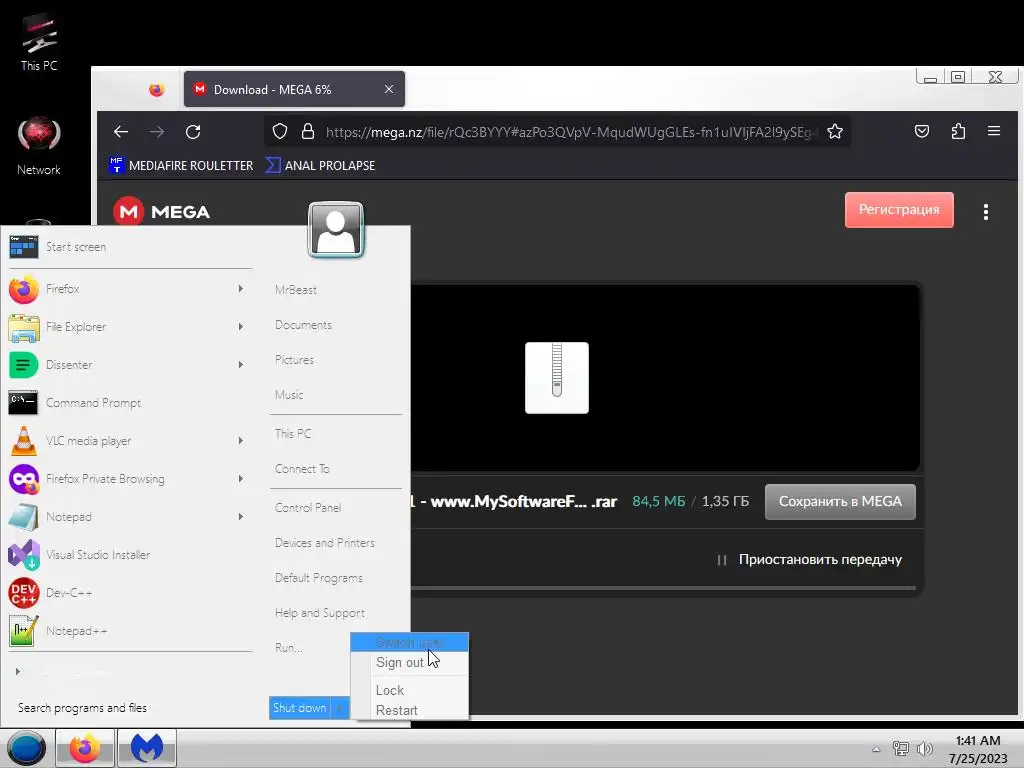Expand Dissenter jump list arrow
The width and height of the screenshot is (1024, 768).
point(241,364)
